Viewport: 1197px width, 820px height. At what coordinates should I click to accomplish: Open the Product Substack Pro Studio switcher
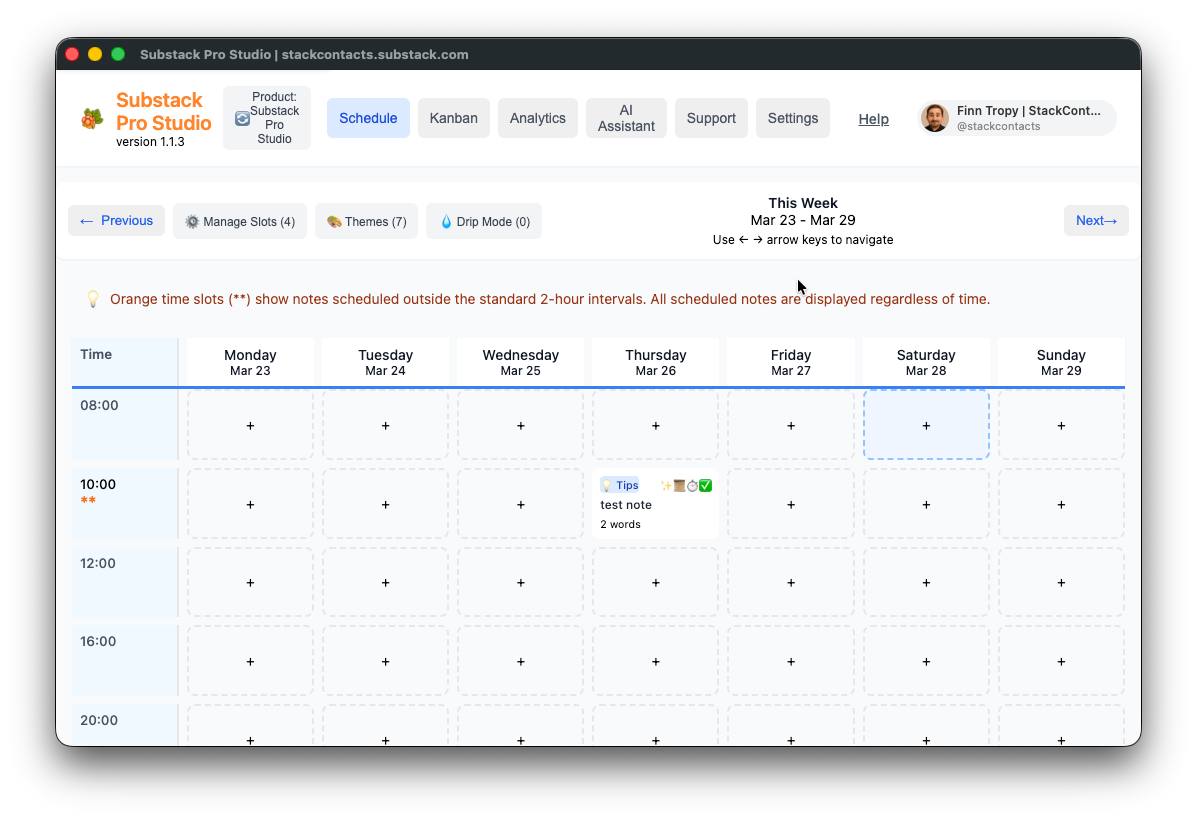coord(267,118)
